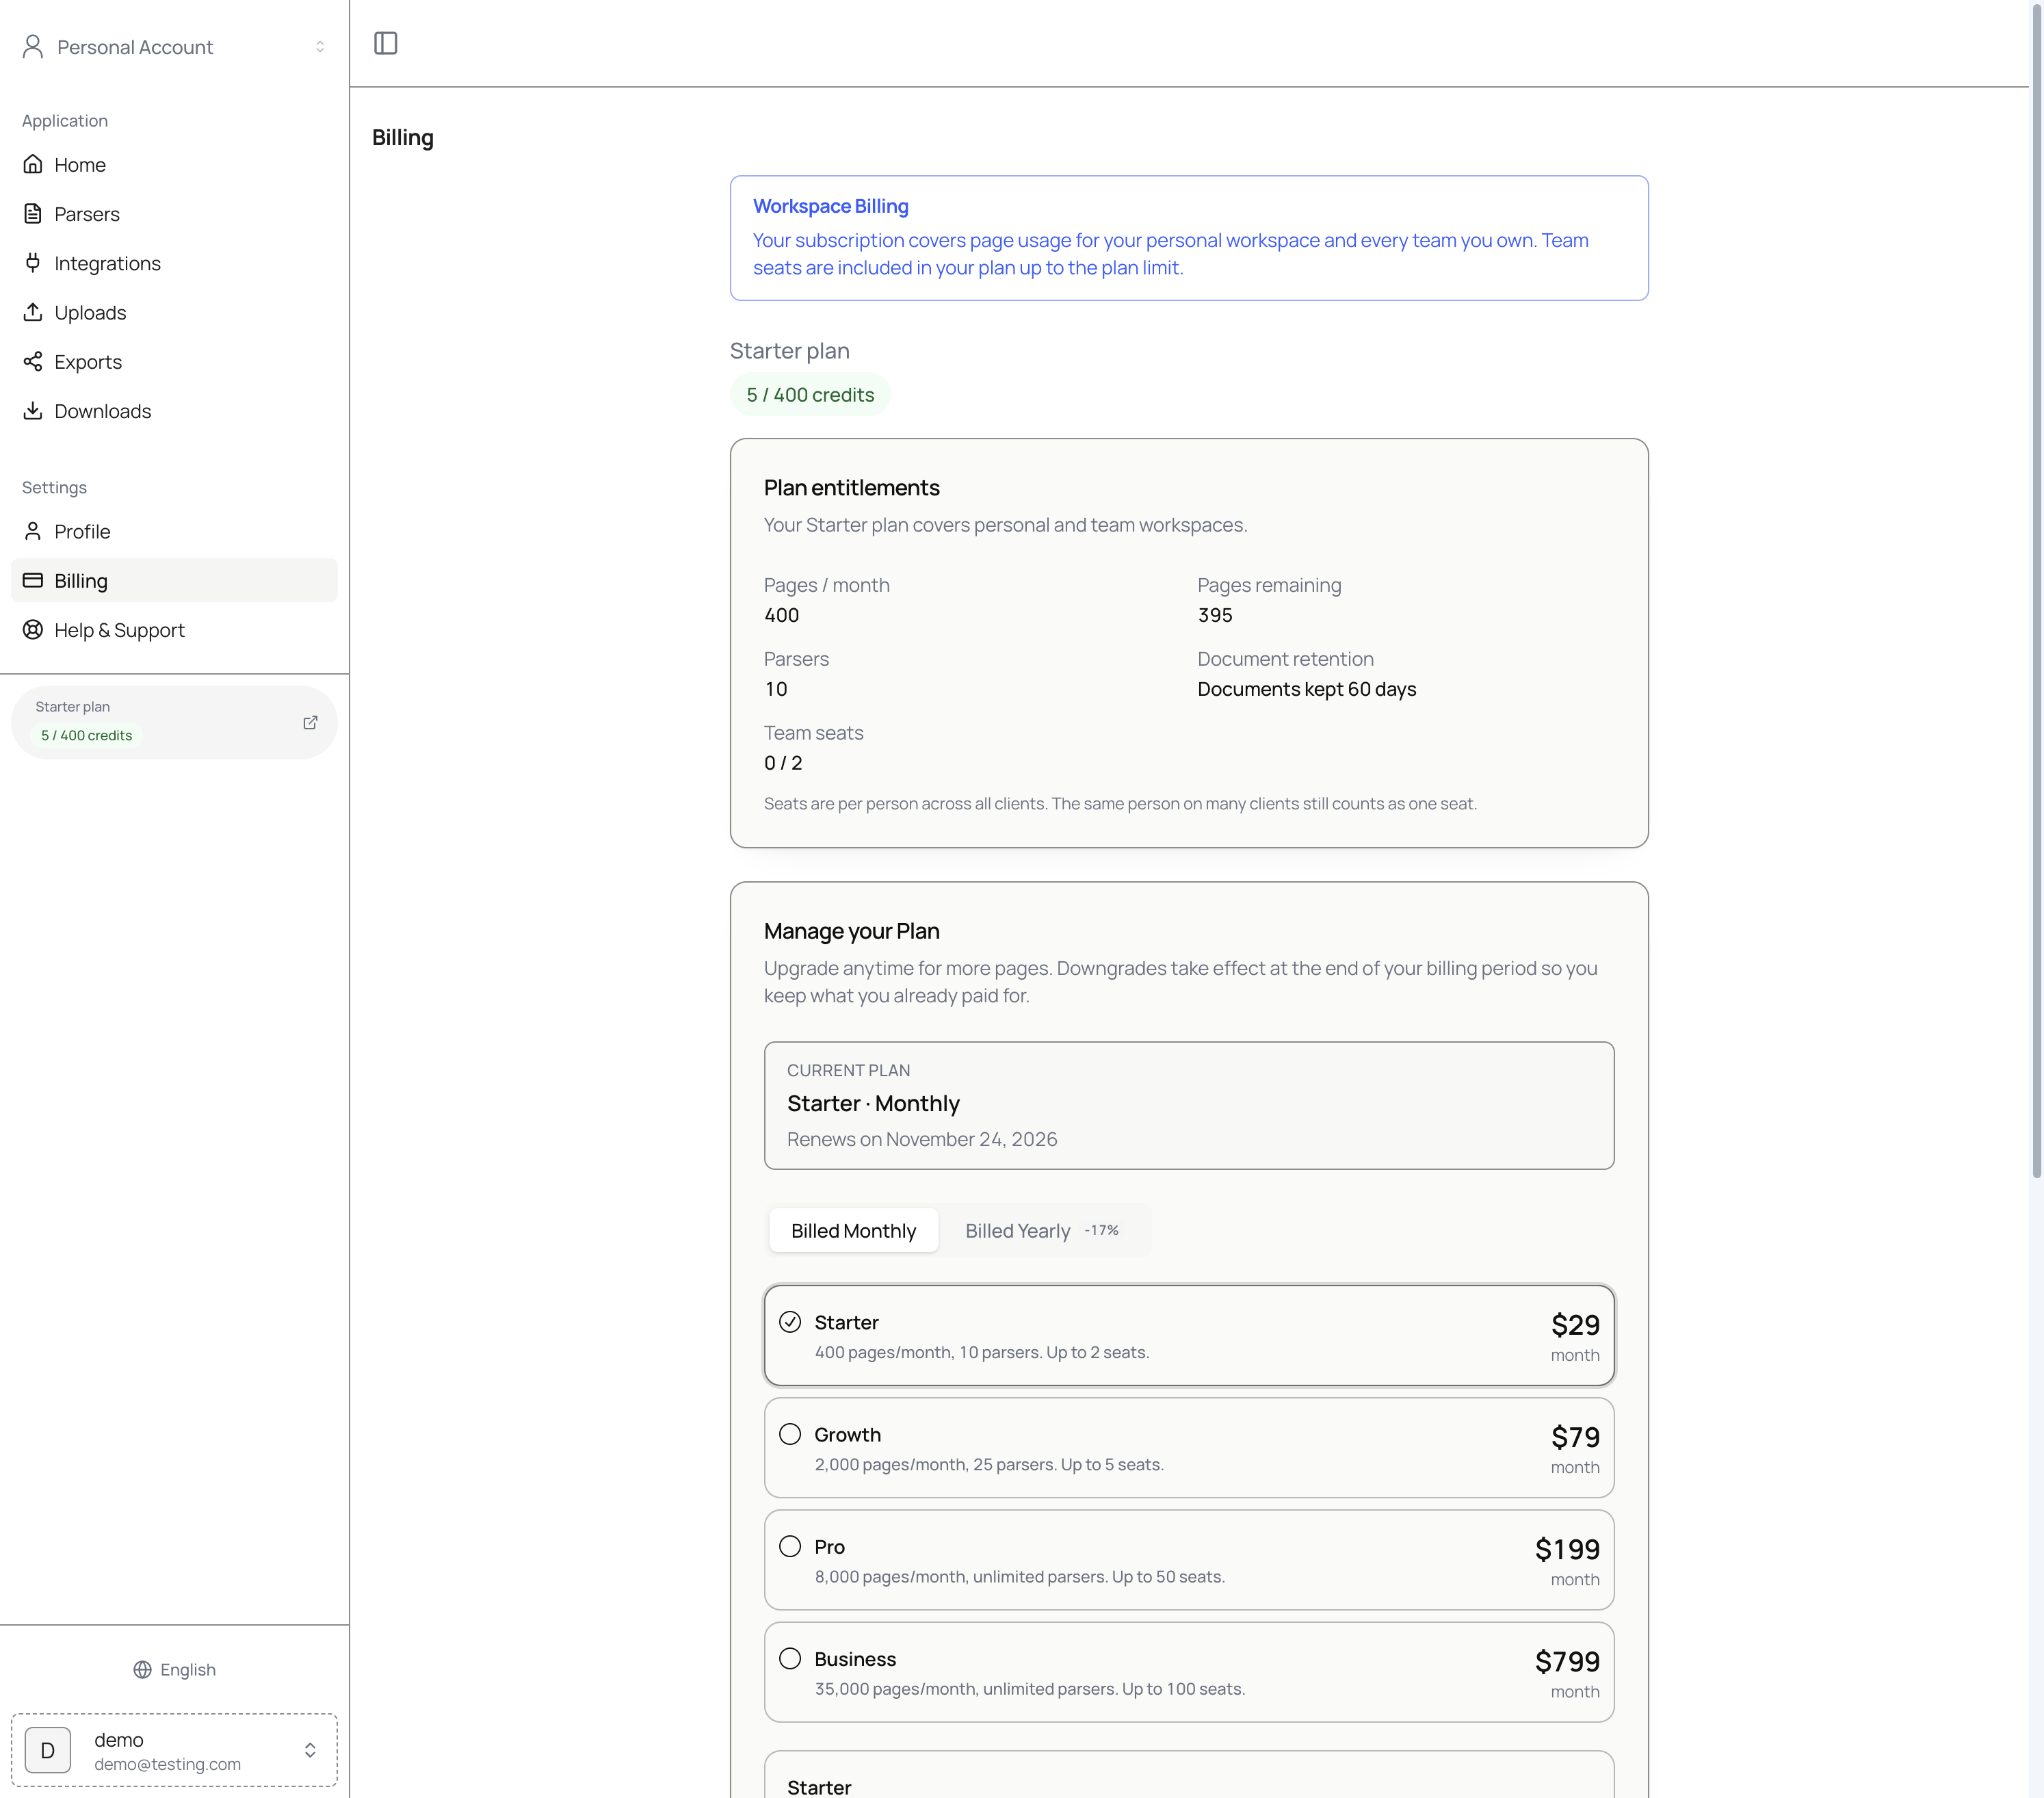Click the Home house icon

[33, 164]
